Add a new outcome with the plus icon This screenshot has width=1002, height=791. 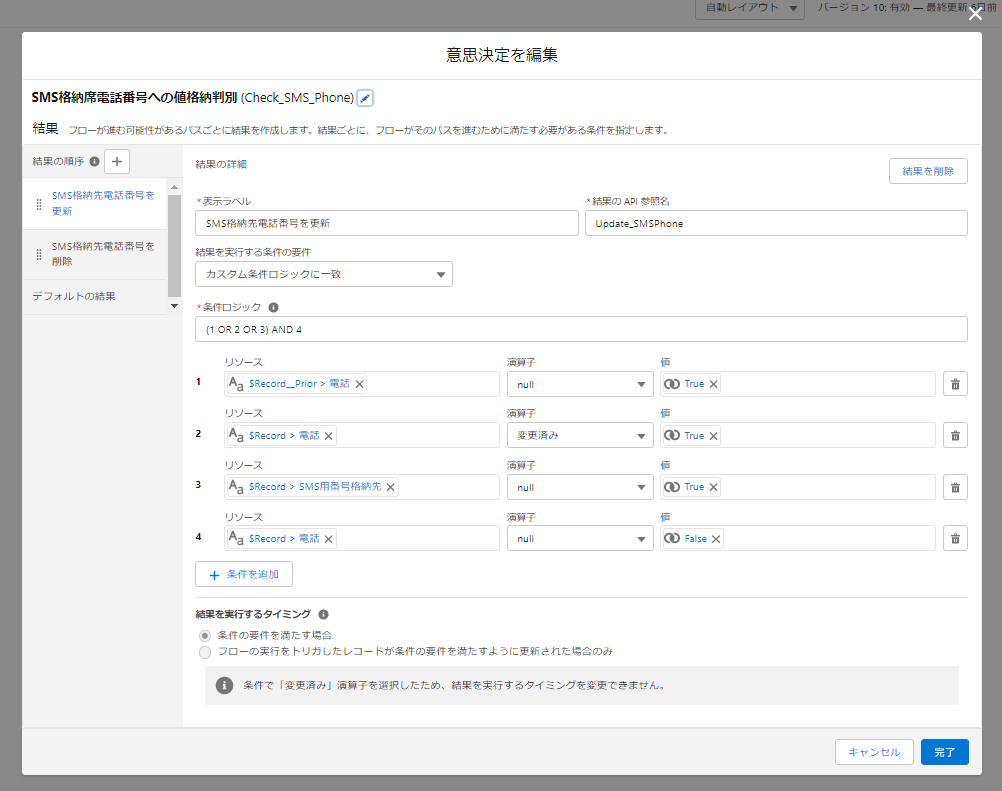click(x=117, y=162)
